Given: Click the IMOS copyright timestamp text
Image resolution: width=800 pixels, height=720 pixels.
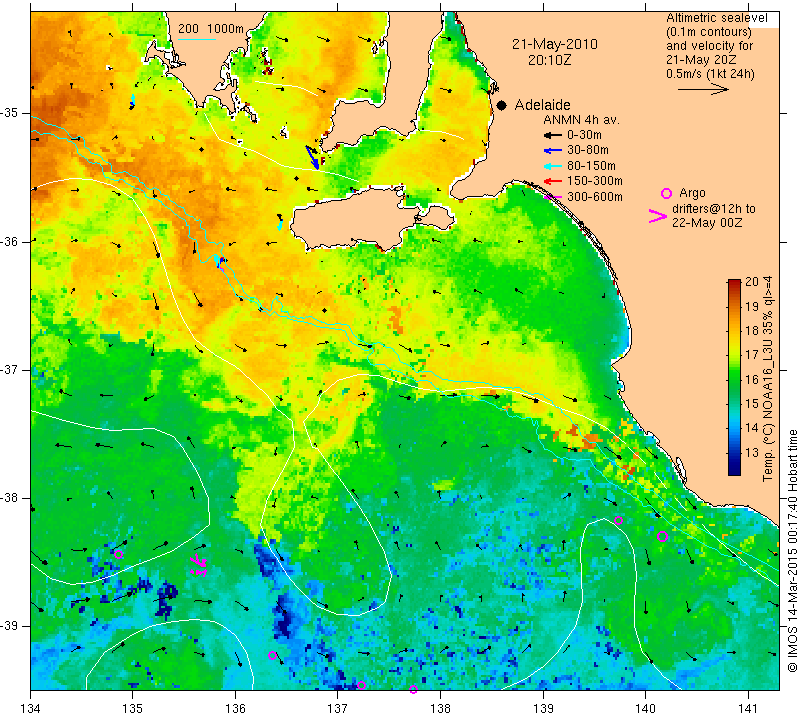Looking at the screenshot, I should click(792, 550).
